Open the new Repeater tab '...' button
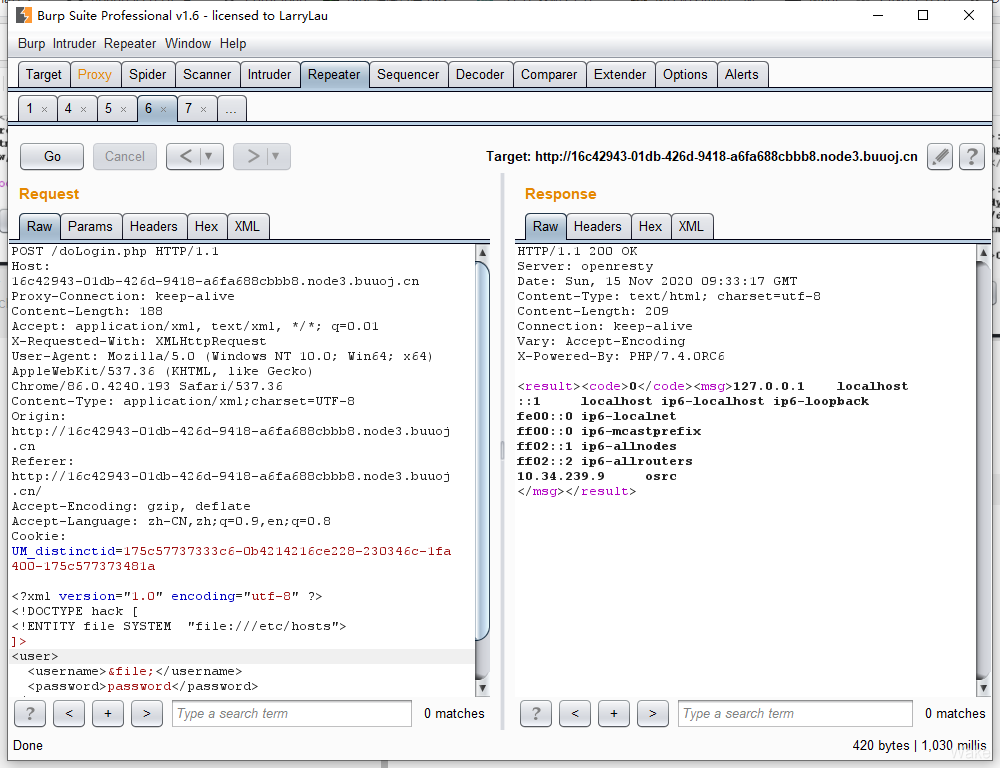 click(x=232, y=108)
